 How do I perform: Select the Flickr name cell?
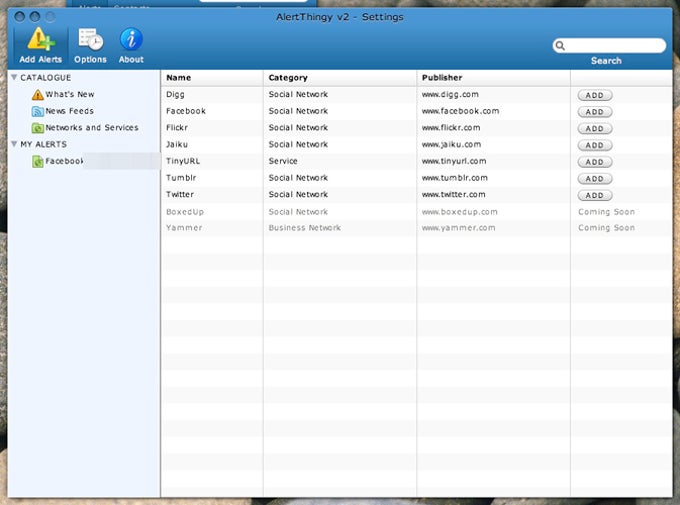point(177,128)
